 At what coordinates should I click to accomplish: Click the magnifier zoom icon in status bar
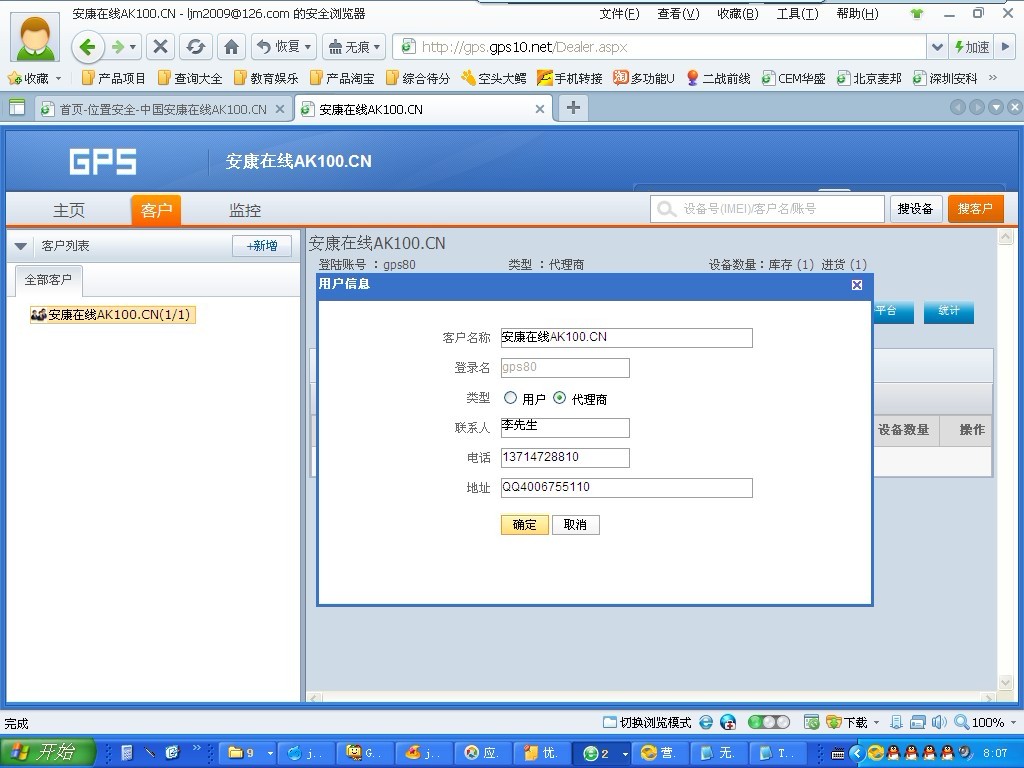pyautogui.click(x=961, y=722)
